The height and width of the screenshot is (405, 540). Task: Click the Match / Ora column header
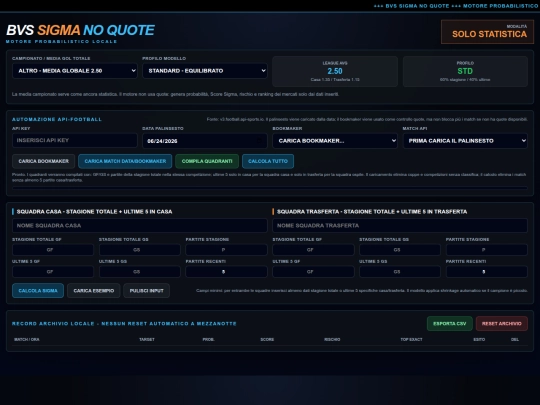pyautogui.click(x=27, y=340)
